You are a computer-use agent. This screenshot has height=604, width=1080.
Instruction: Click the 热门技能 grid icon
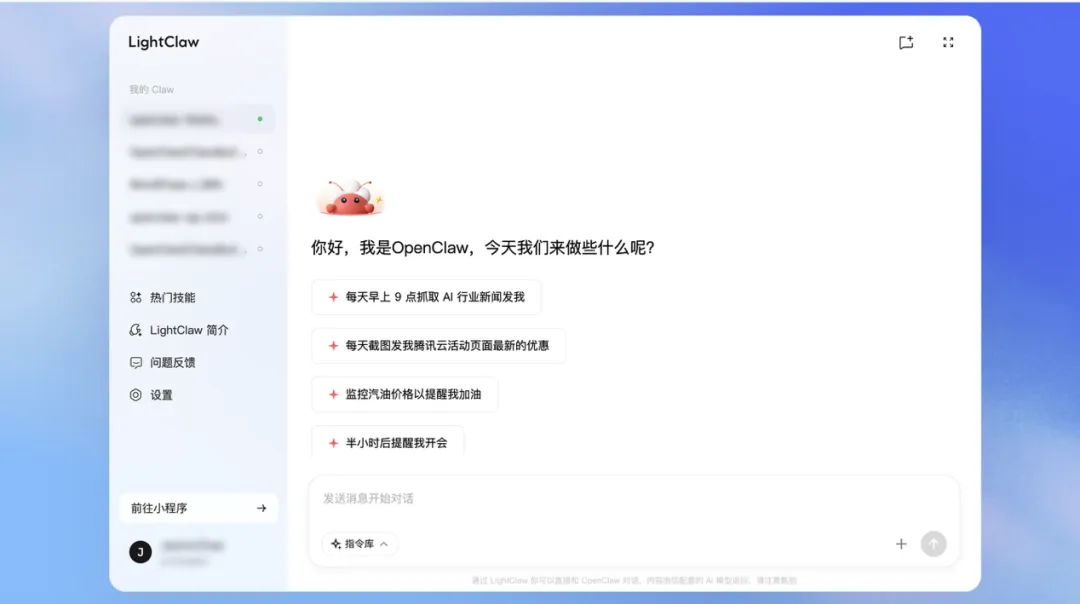click(136, 298)
